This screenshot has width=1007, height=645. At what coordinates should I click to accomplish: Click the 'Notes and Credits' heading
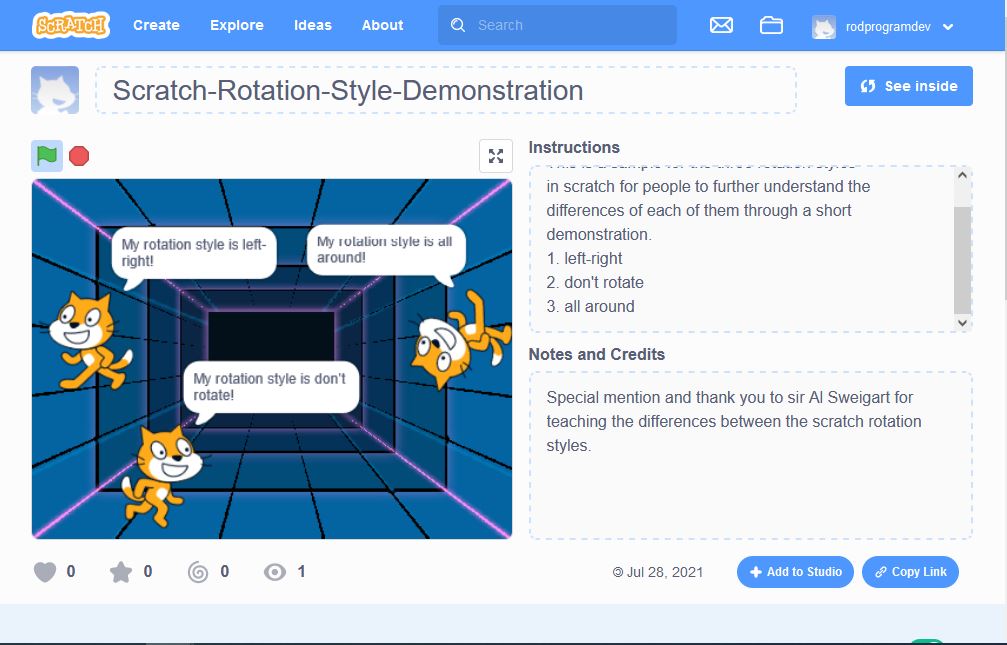click(x=597, y=354)
